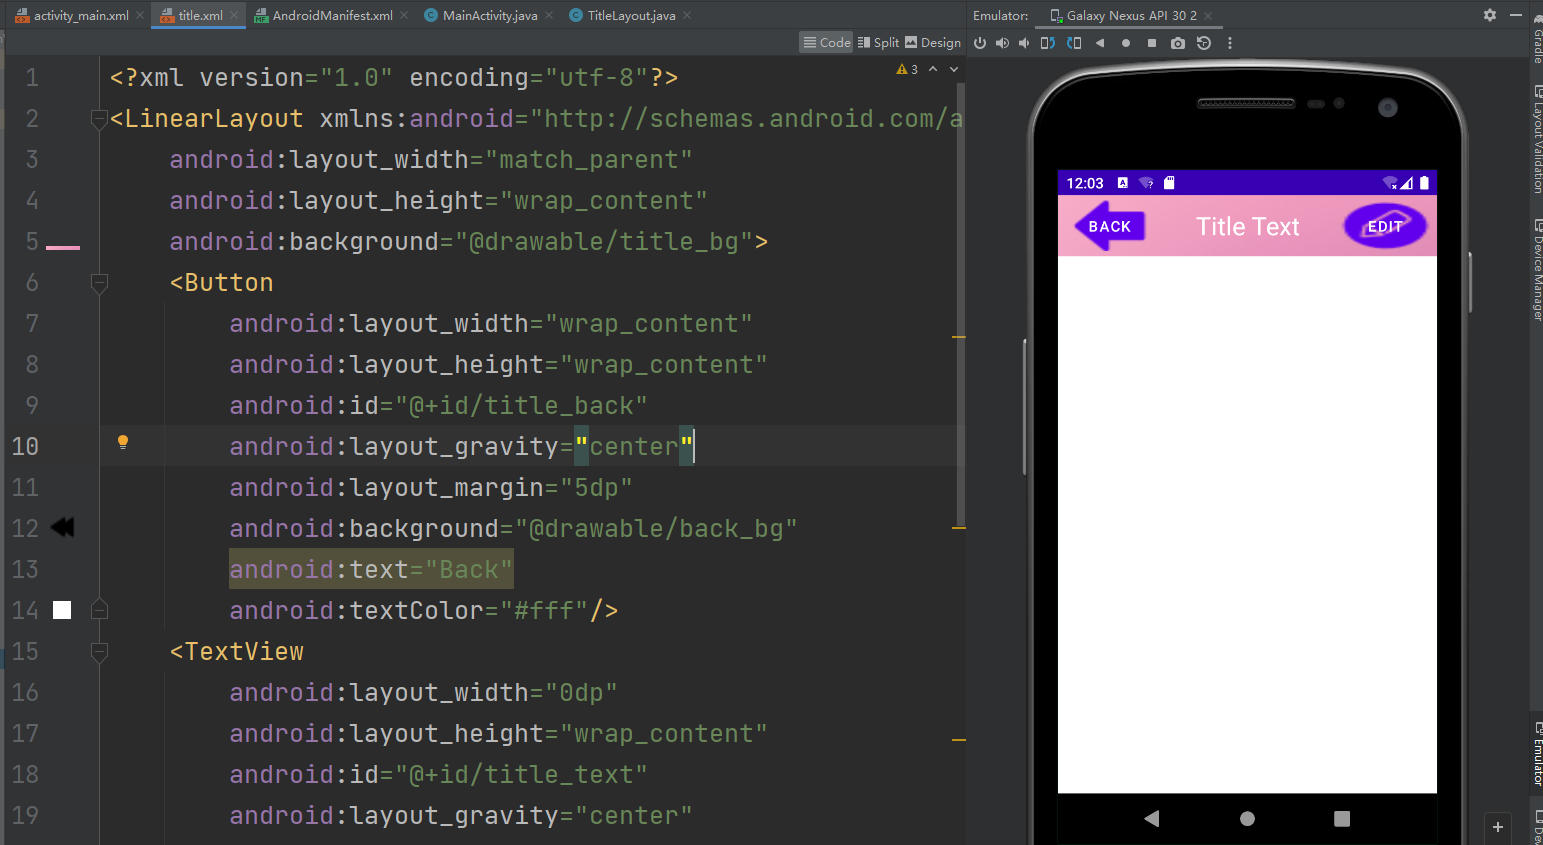Open the emulator extended controls three-dot menu

click(1230, 43)
